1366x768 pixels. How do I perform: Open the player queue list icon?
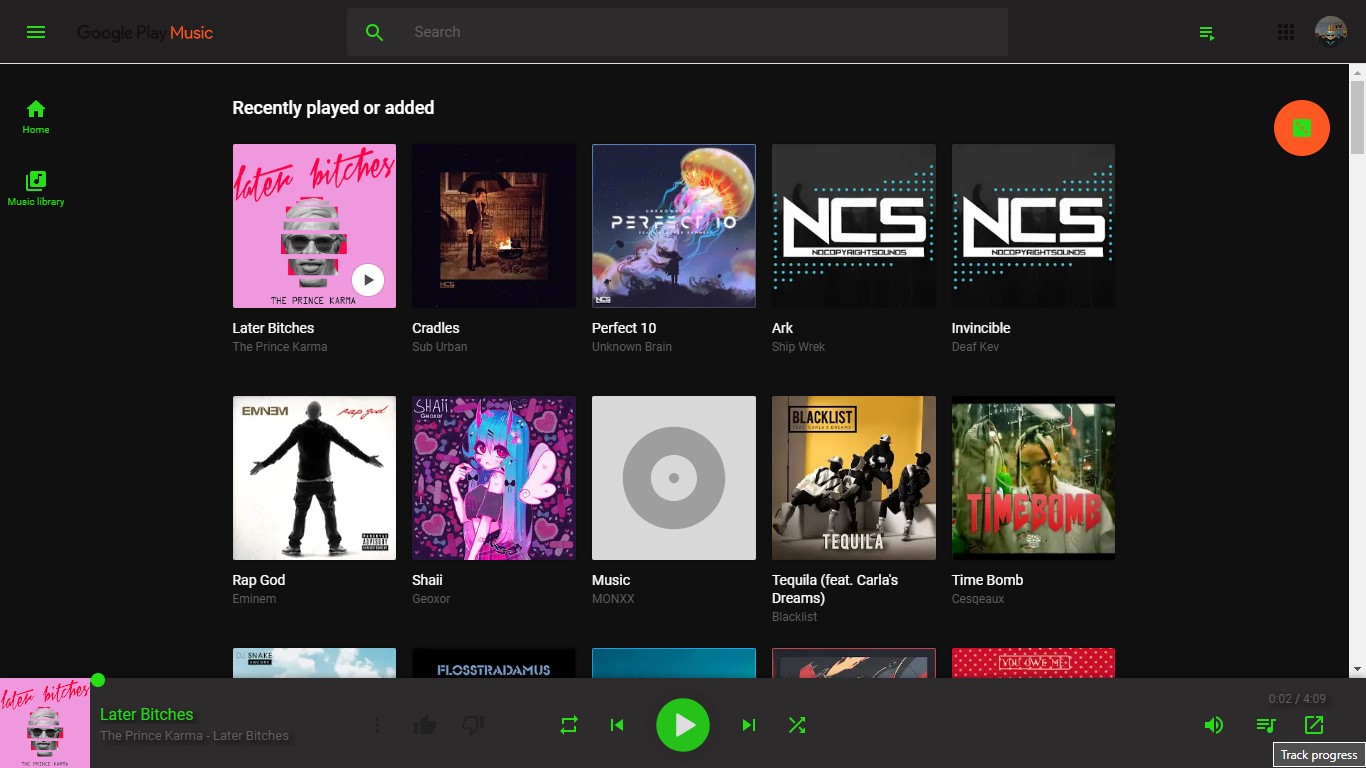point(1266,725)
